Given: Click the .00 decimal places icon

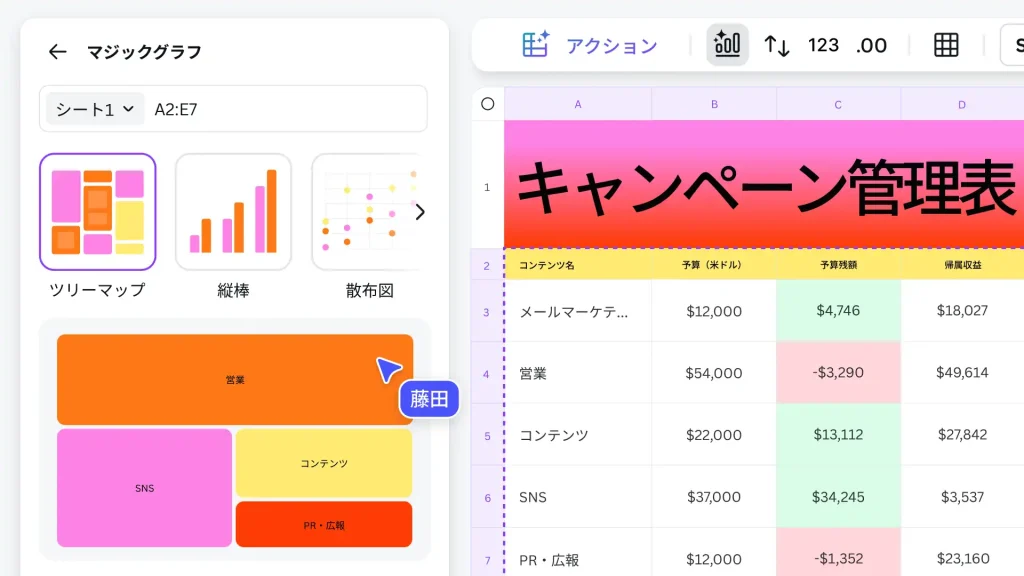Looking at the screenshot, I should [x=871, y=45].
